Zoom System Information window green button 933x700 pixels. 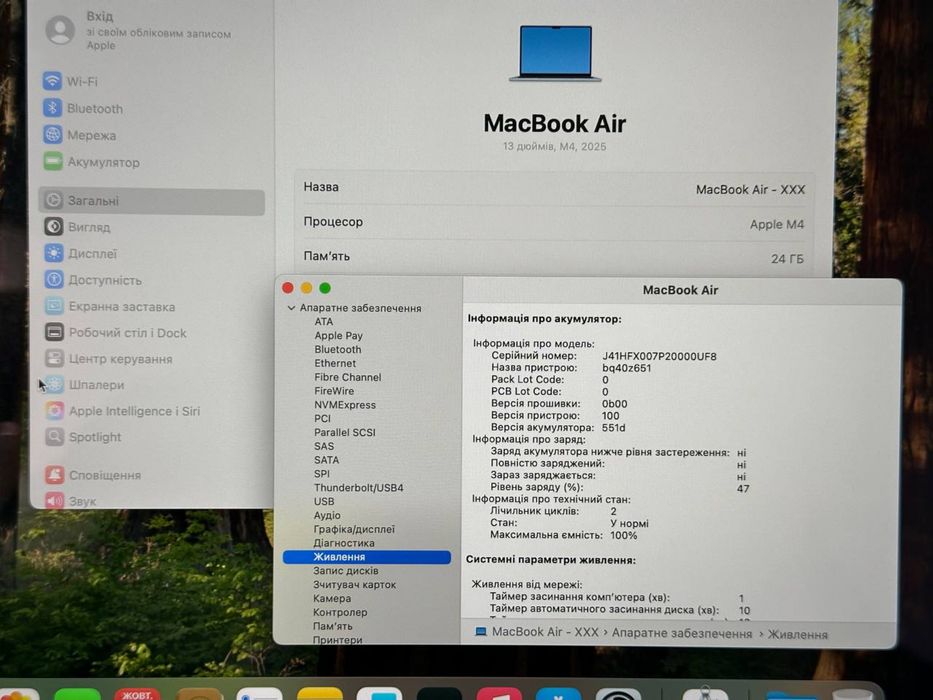tap(325, 288)
